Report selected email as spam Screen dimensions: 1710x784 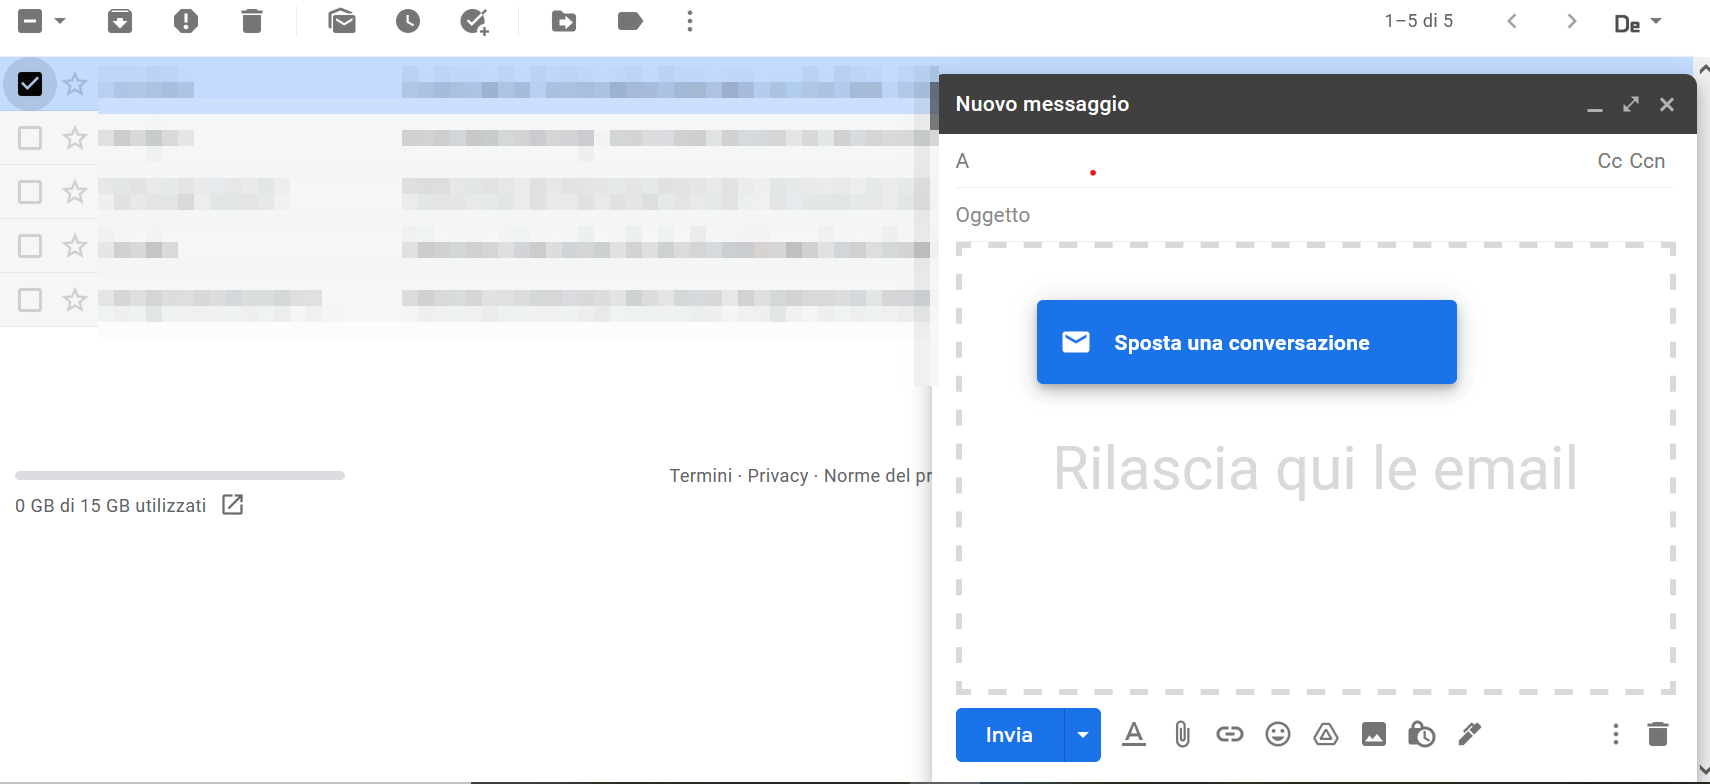186,21
